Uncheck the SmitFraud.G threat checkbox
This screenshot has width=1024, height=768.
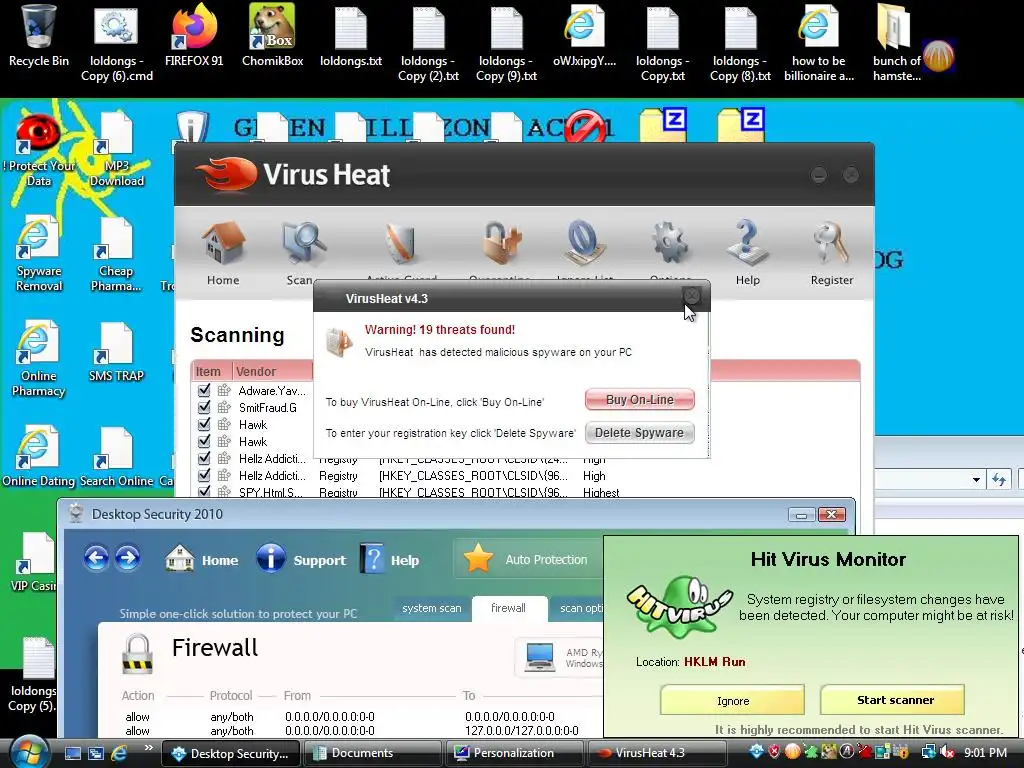pyautogui.click(x=204, y=407)
